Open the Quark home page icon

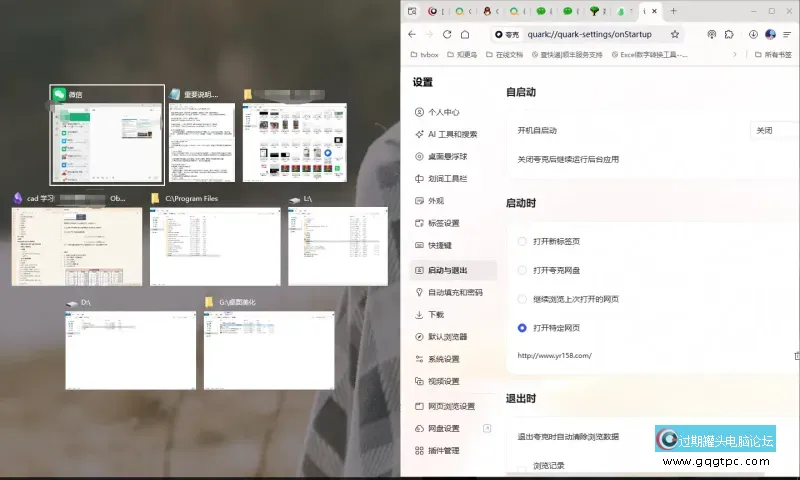coord(465,34)
